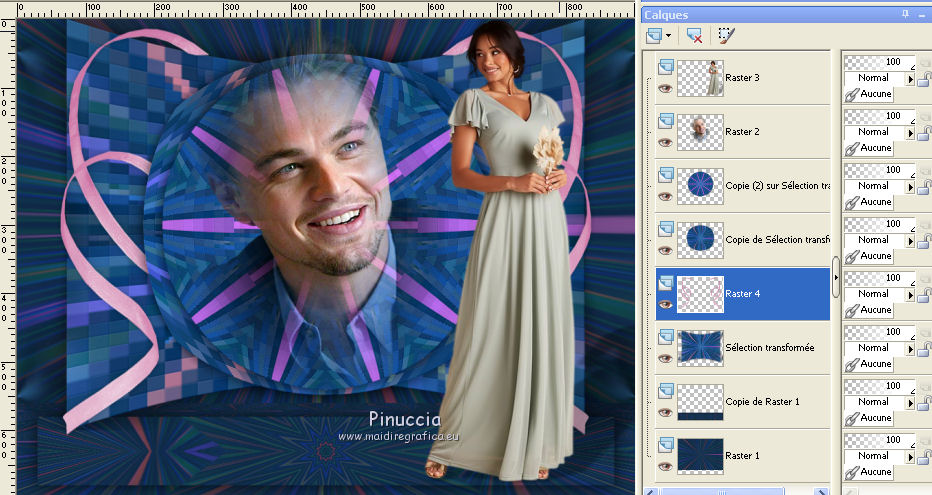
Task: Hide the Raster 1 layer
Action: [x=666, y=466]
